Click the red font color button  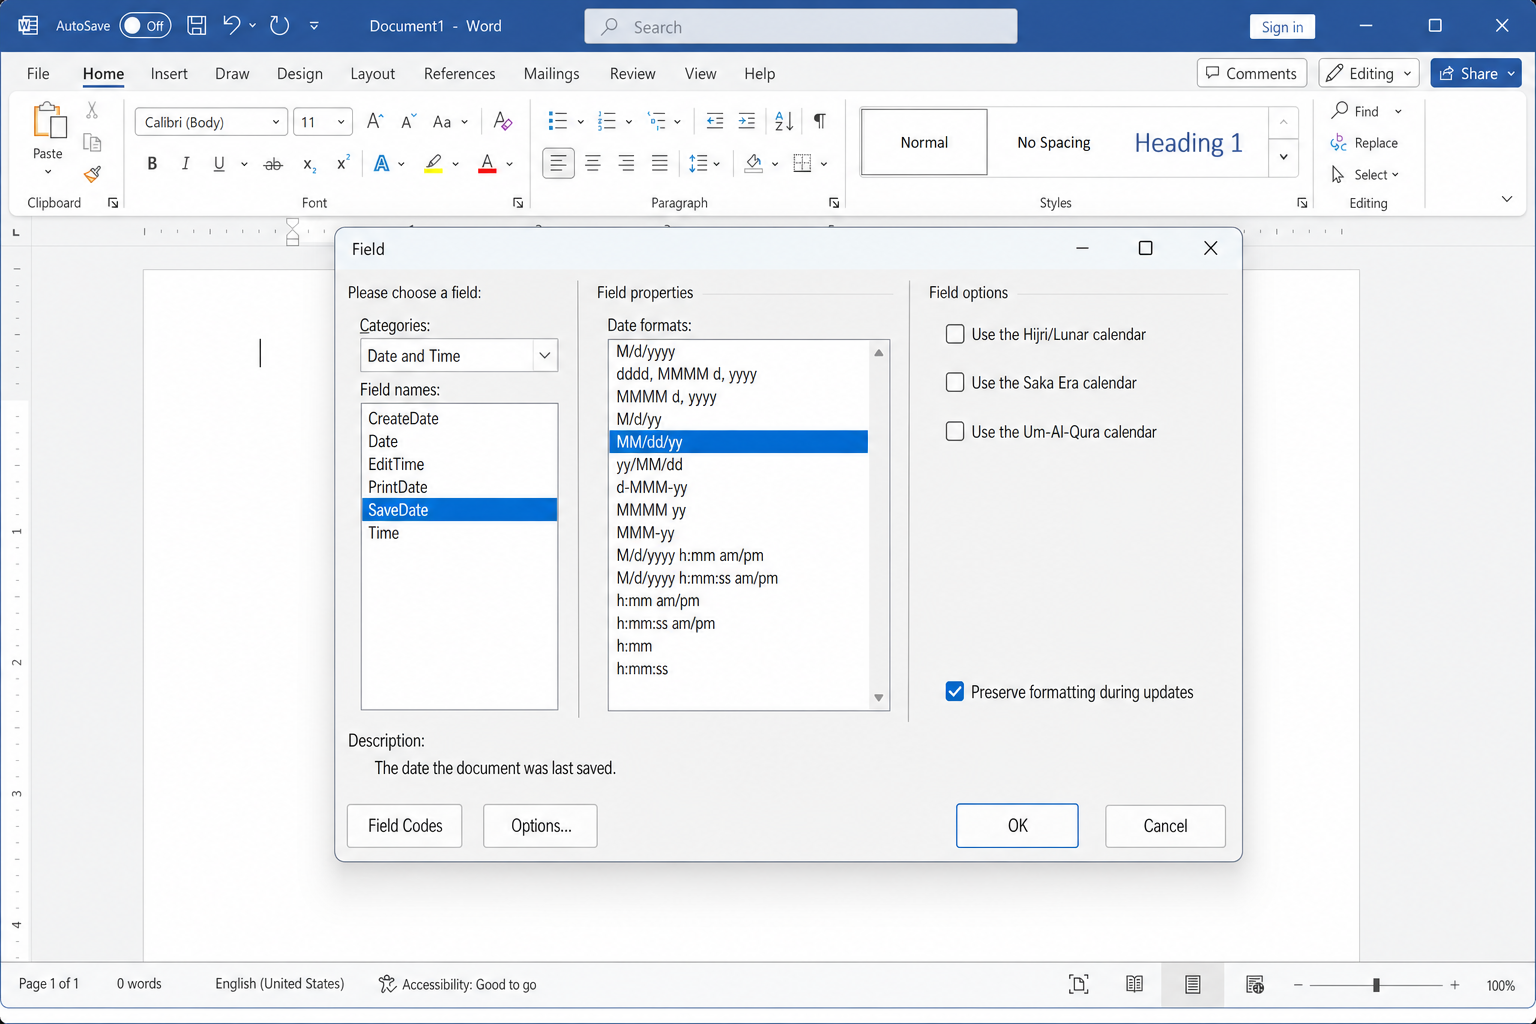(x=487, y=164)
